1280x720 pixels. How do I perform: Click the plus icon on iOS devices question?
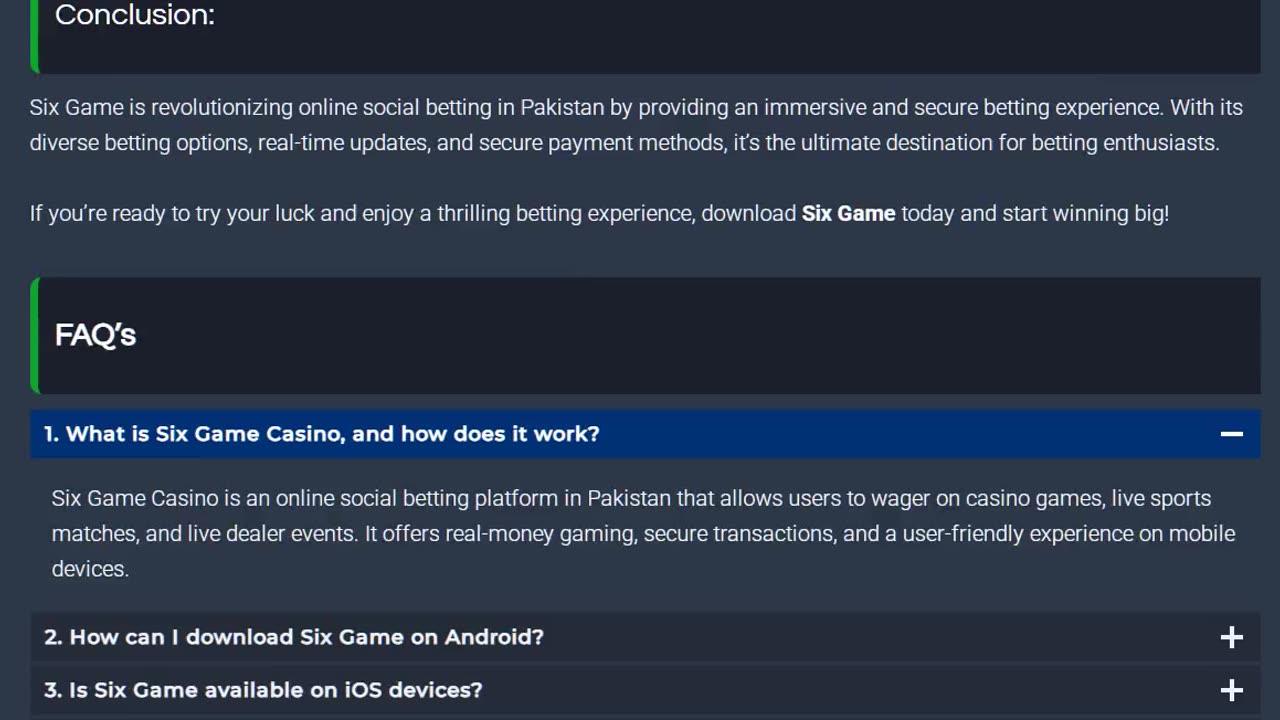(1231, 690)
